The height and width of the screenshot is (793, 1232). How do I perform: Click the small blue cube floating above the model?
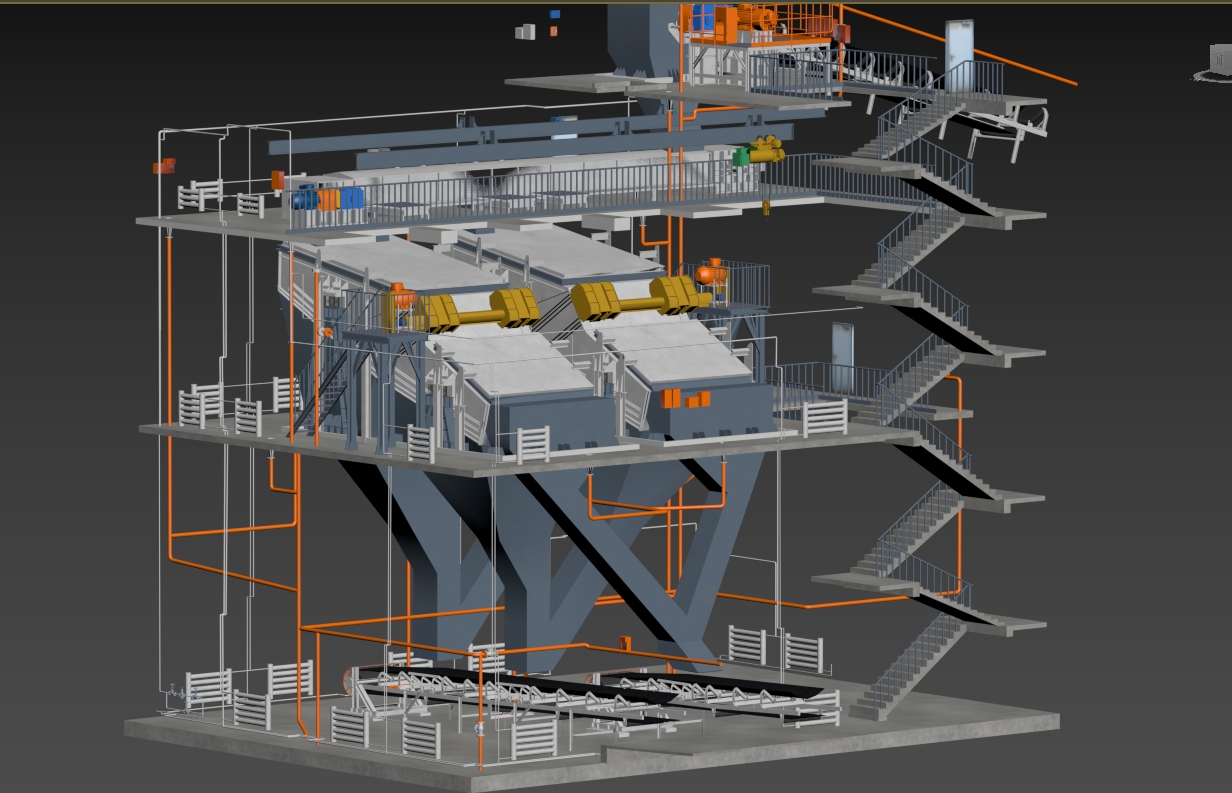point(555,14)
